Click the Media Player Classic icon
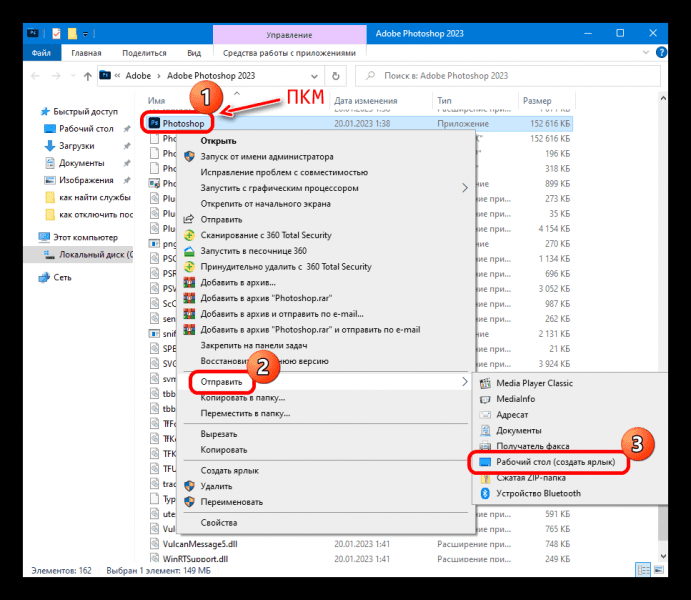Screen dimensions: 691x600 pyautogui.click(x=485, y=383)
